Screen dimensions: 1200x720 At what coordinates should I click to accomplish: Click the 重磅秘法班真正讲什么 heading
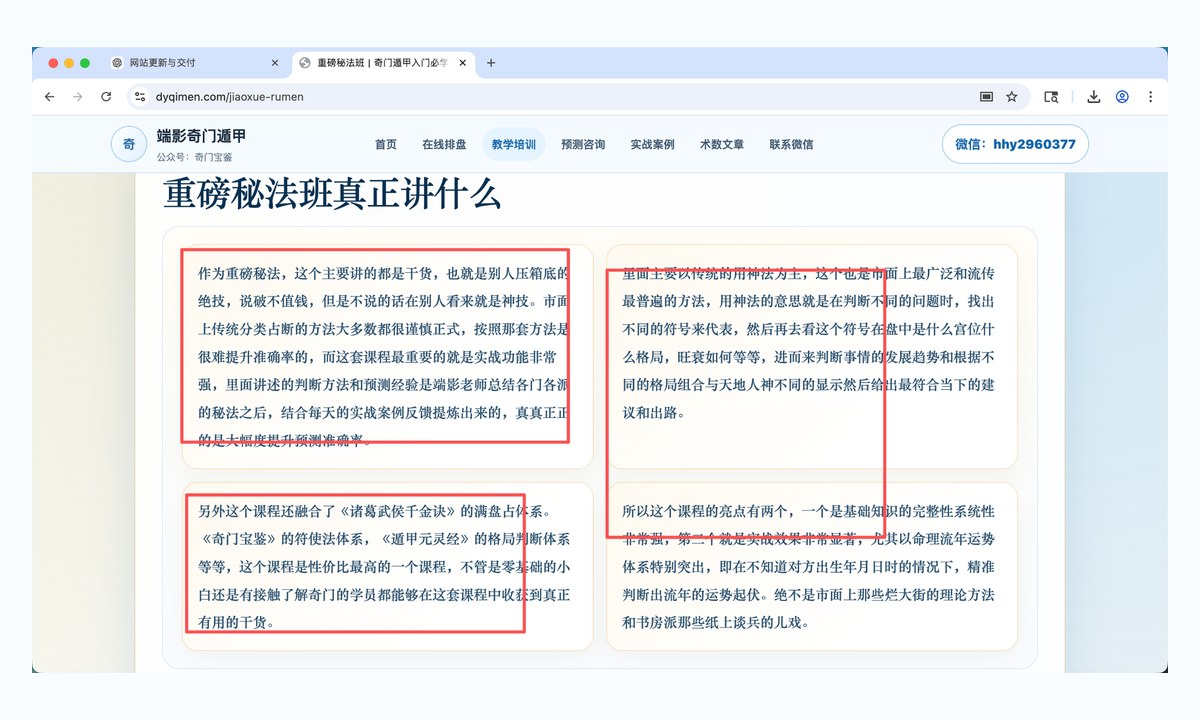332,194
